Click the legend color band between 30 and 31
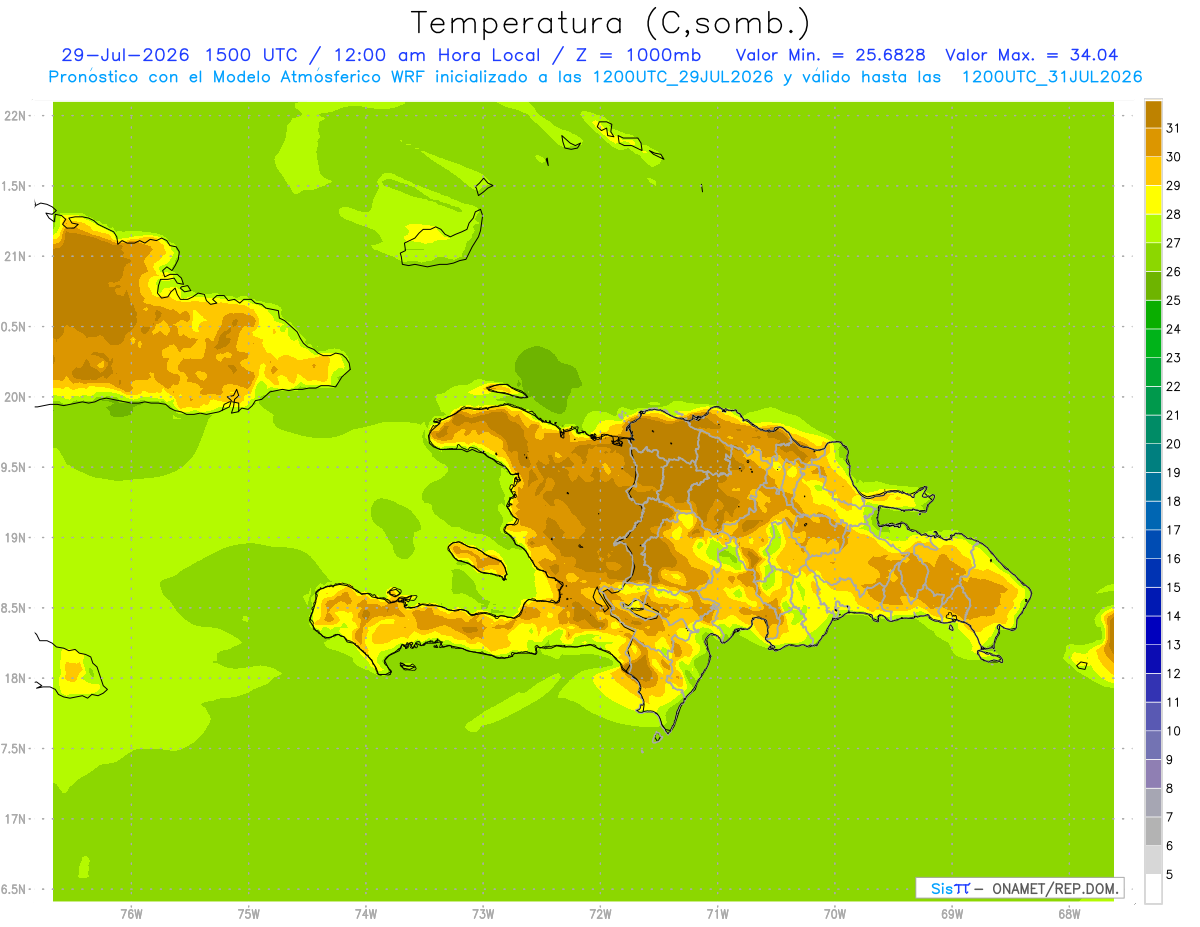The height and width of the screenshot is (927, 1200). (x=1153, y=142)
